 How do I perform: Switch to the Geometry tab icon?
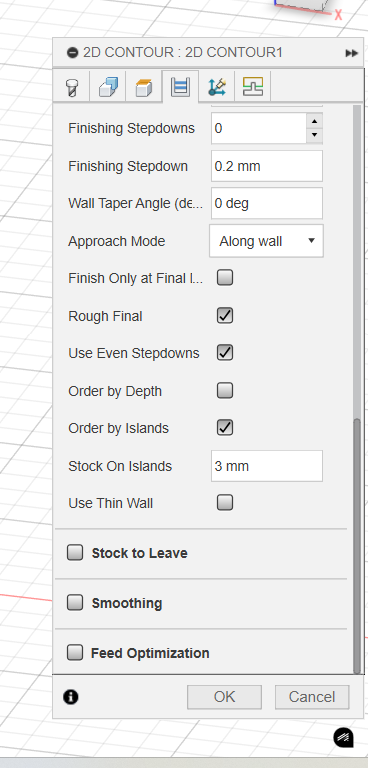pyautogui.click(x=108, y=87)
